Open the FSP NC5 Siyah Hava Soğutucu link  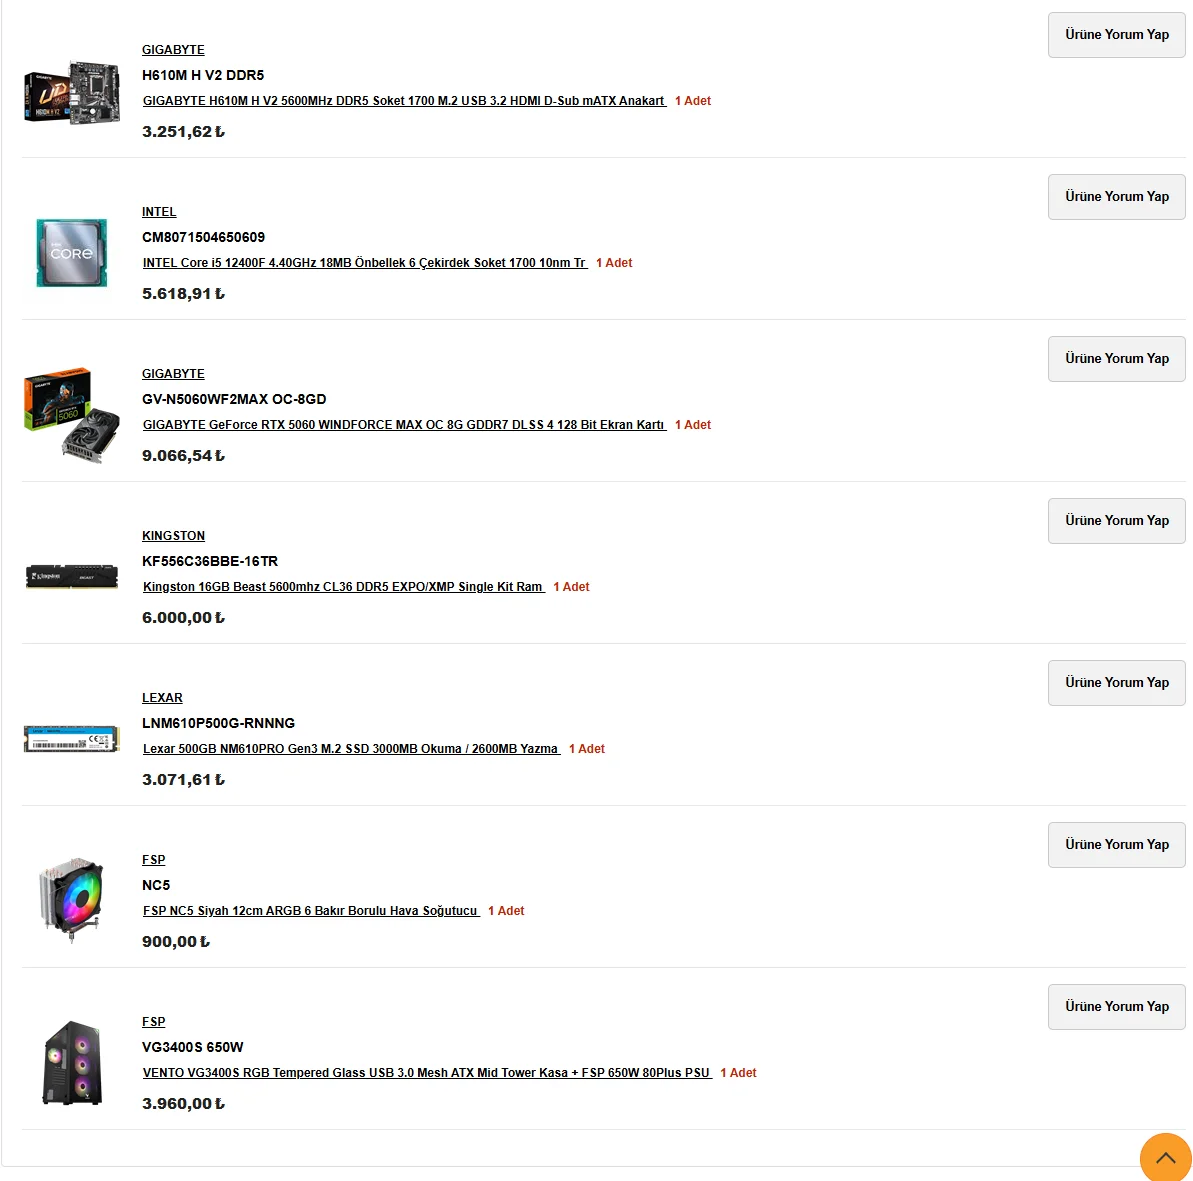pyautogui.click(x=311, y=911)
